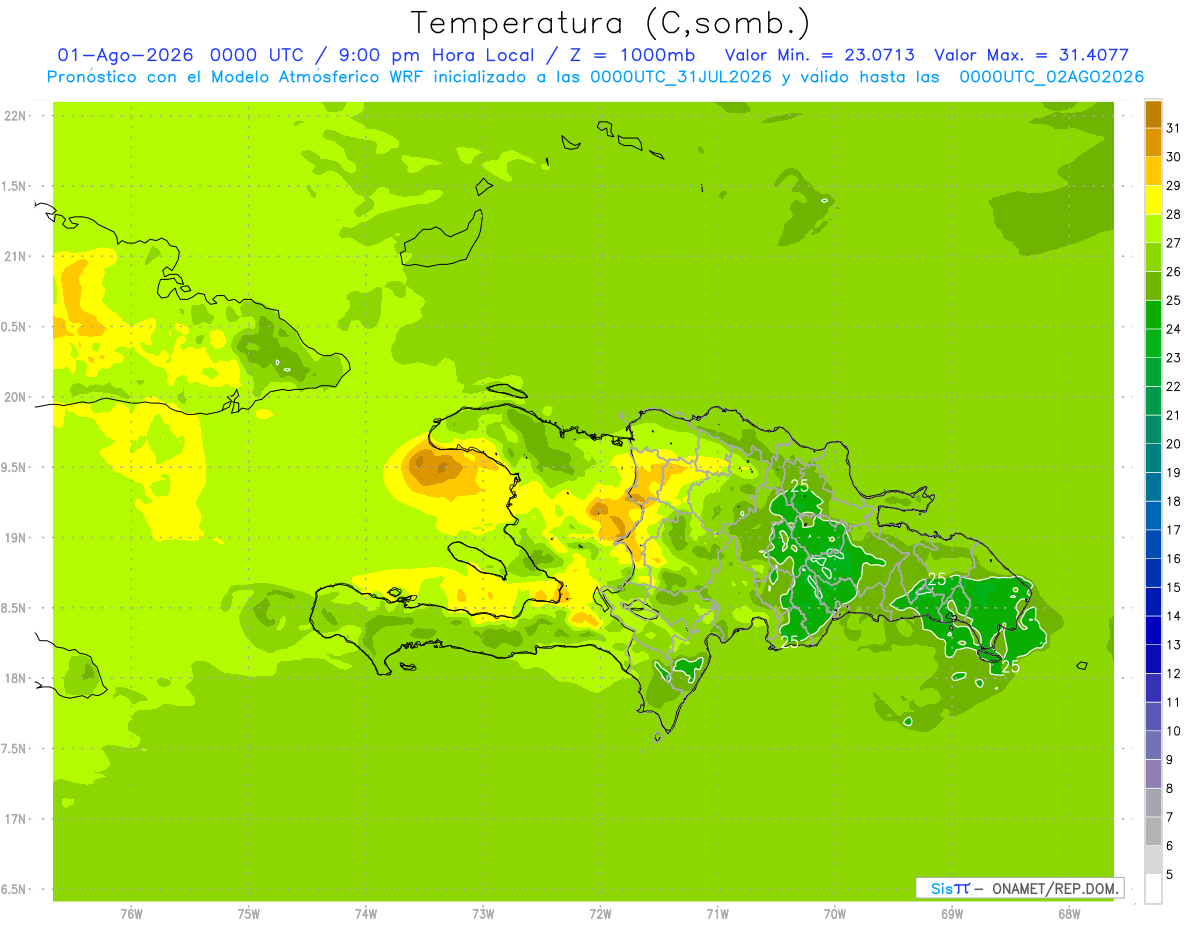Click the '31' legend value label

(x=1174, y=128)
